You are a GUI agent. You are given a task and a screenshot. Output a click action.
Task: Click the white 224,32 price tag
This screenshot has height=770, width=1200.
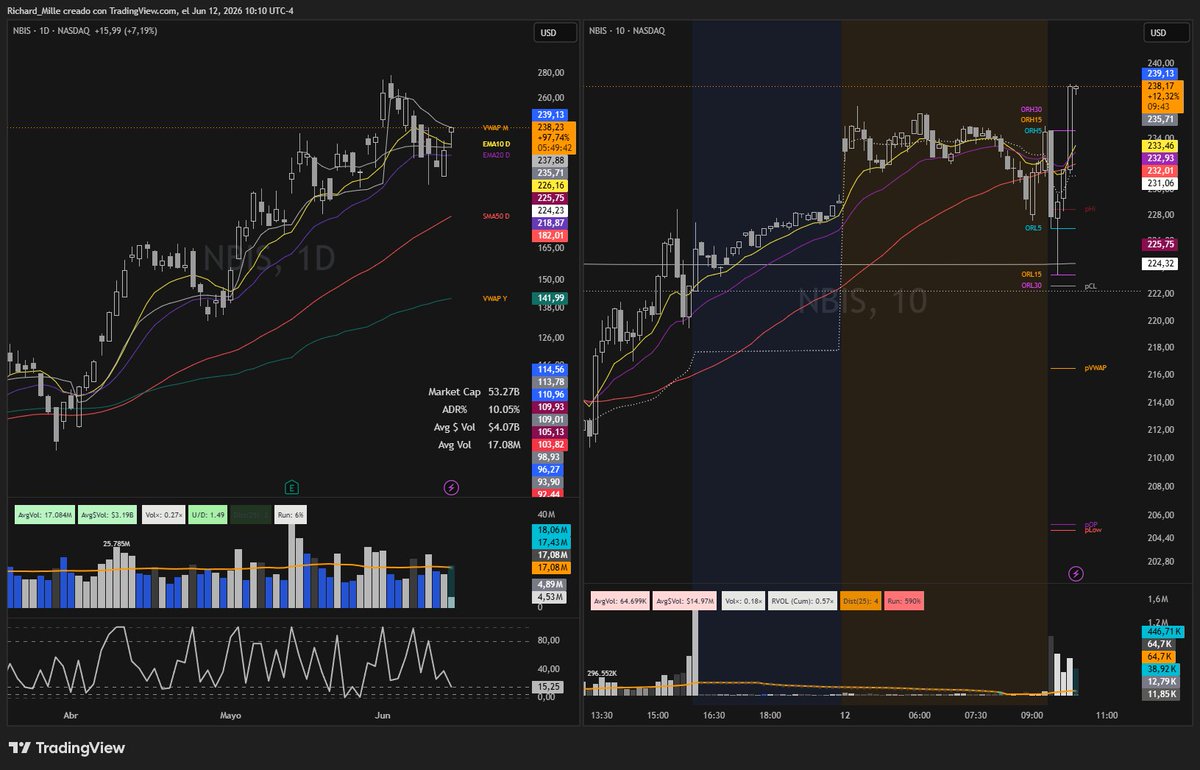(1160, 264)
